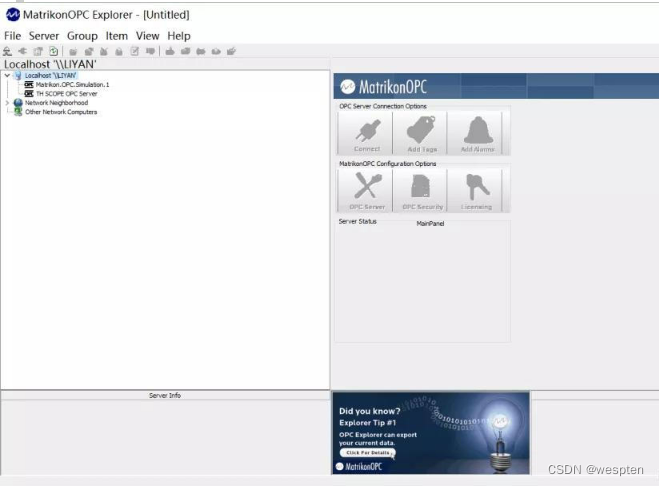
Task: Open the Item menu
Action: point(116,36)
